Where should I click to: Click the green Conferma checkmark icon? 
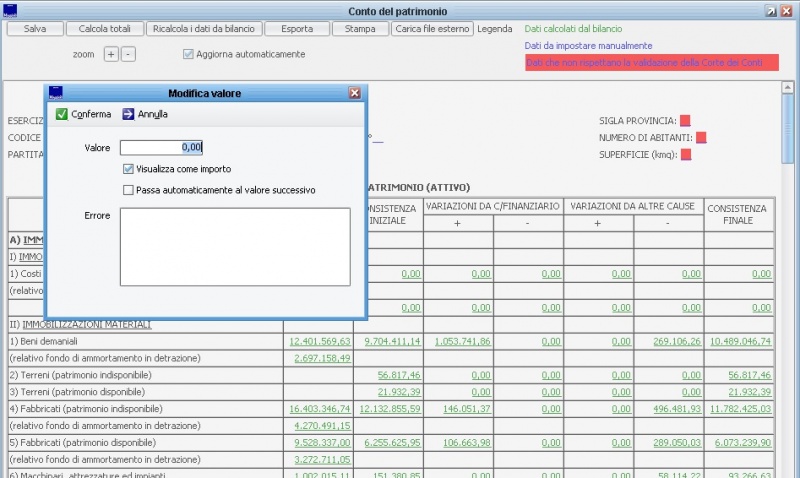pyautogui.click(x=62, y=114)
